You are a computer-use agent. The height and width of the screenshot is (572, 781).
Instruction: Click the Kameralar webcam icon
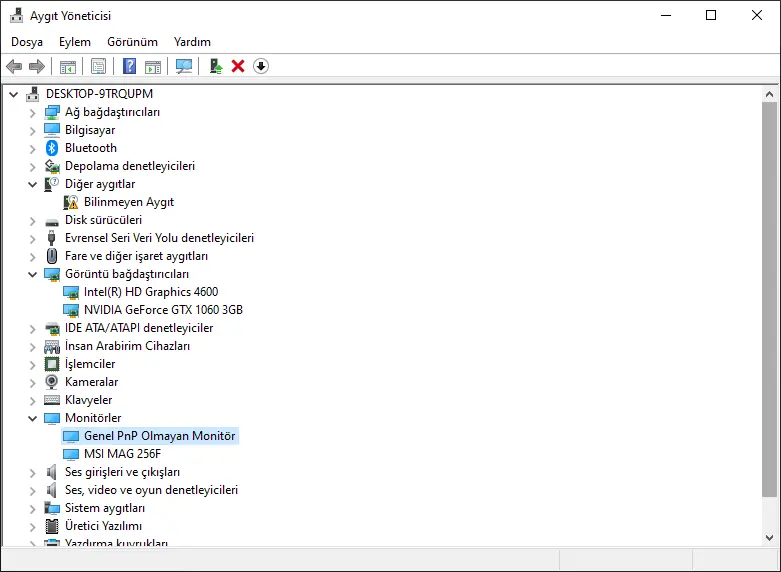(x=52, y=382)
